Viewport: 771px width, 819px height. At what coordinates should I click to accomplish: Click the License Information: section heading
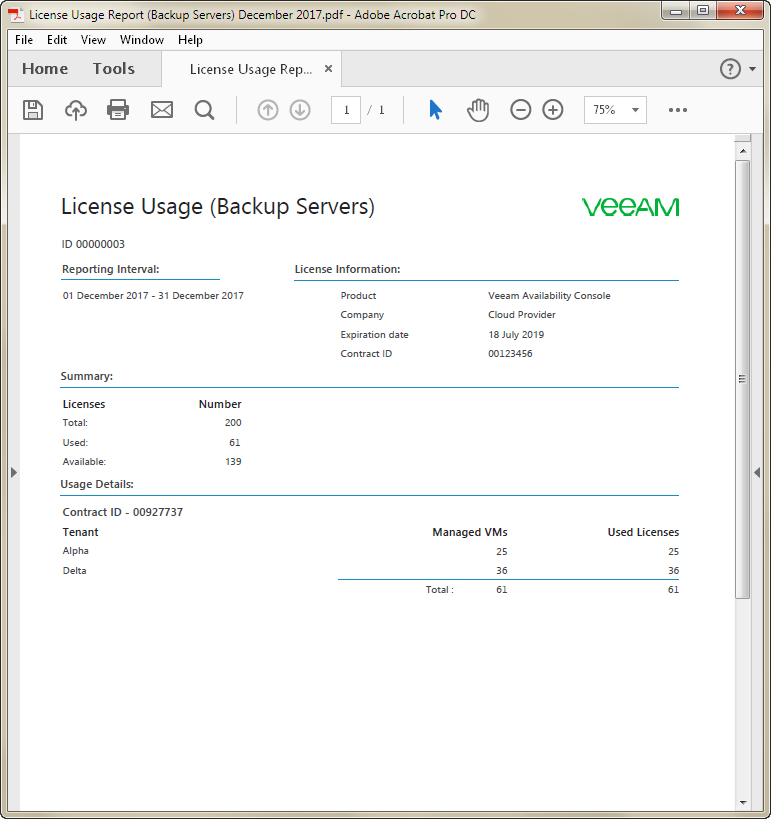[x=347, y=269]
